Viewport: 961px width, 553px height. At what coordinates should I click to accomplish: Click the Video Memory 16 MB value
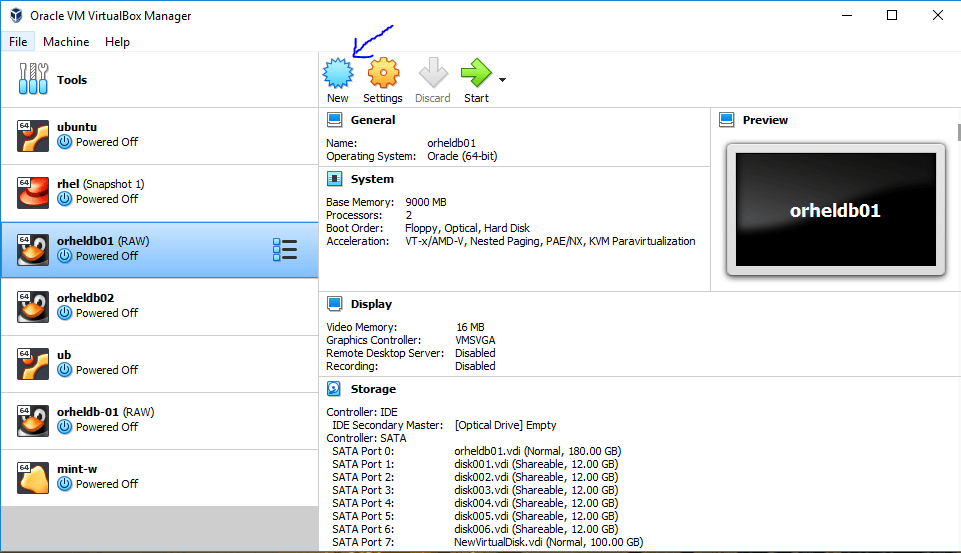click(x=470, y=327)
